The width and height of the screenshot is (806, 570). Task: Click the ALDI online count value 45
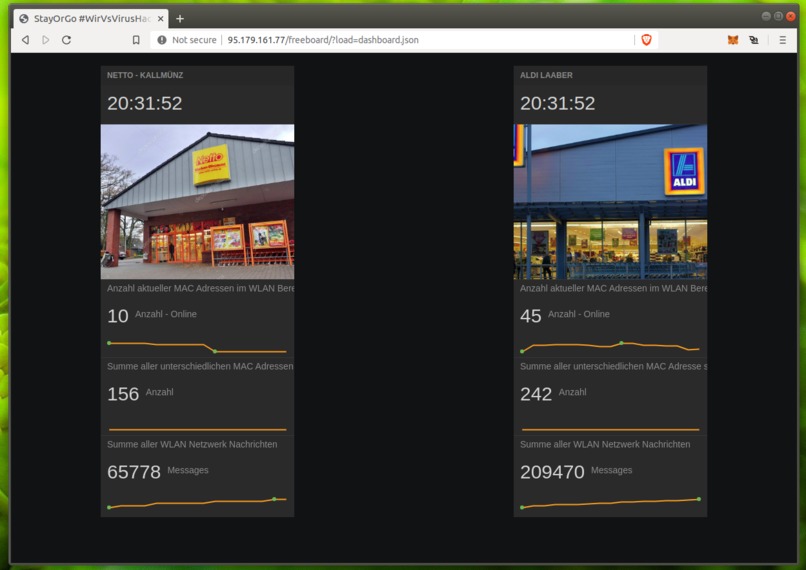[x=530, y=316]
